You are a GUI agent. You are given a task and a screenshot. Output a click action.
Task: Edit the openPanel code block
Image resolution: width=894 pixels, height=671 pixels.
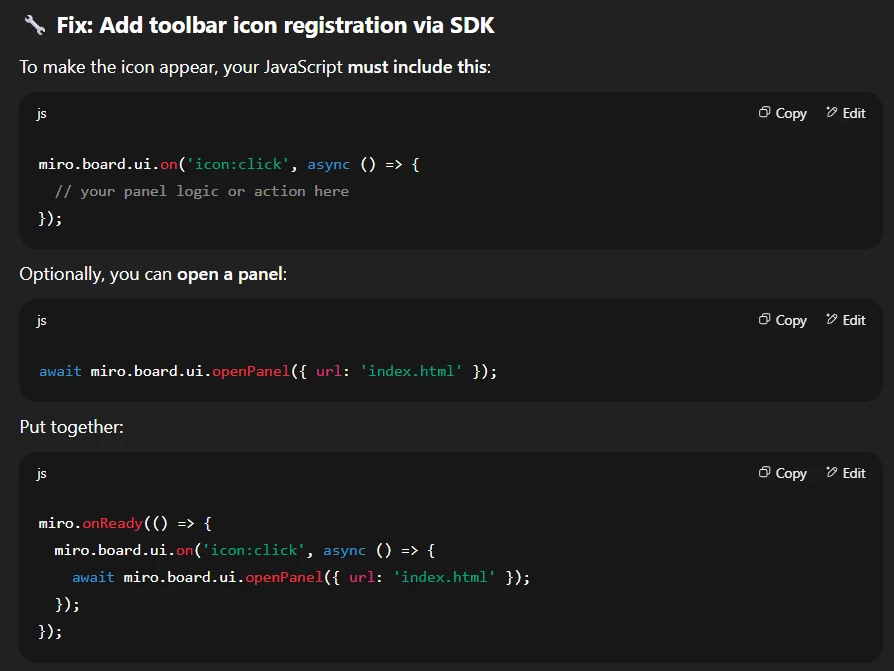coord(846,320)
